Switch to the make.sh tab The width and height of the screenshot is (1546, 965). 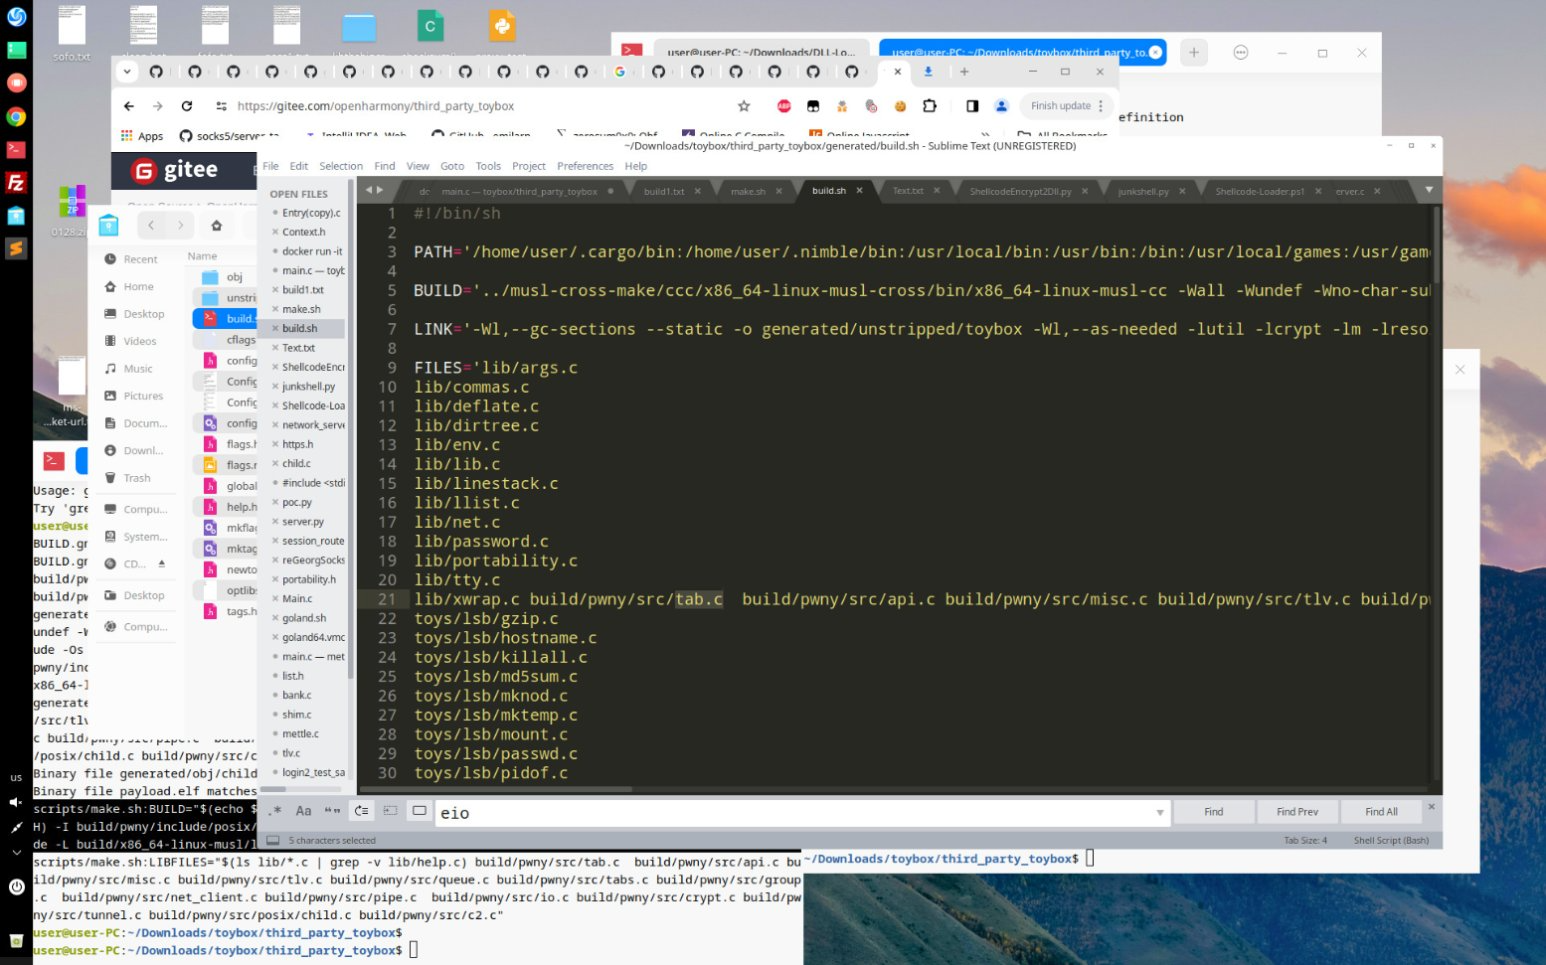tap(748, 191)
